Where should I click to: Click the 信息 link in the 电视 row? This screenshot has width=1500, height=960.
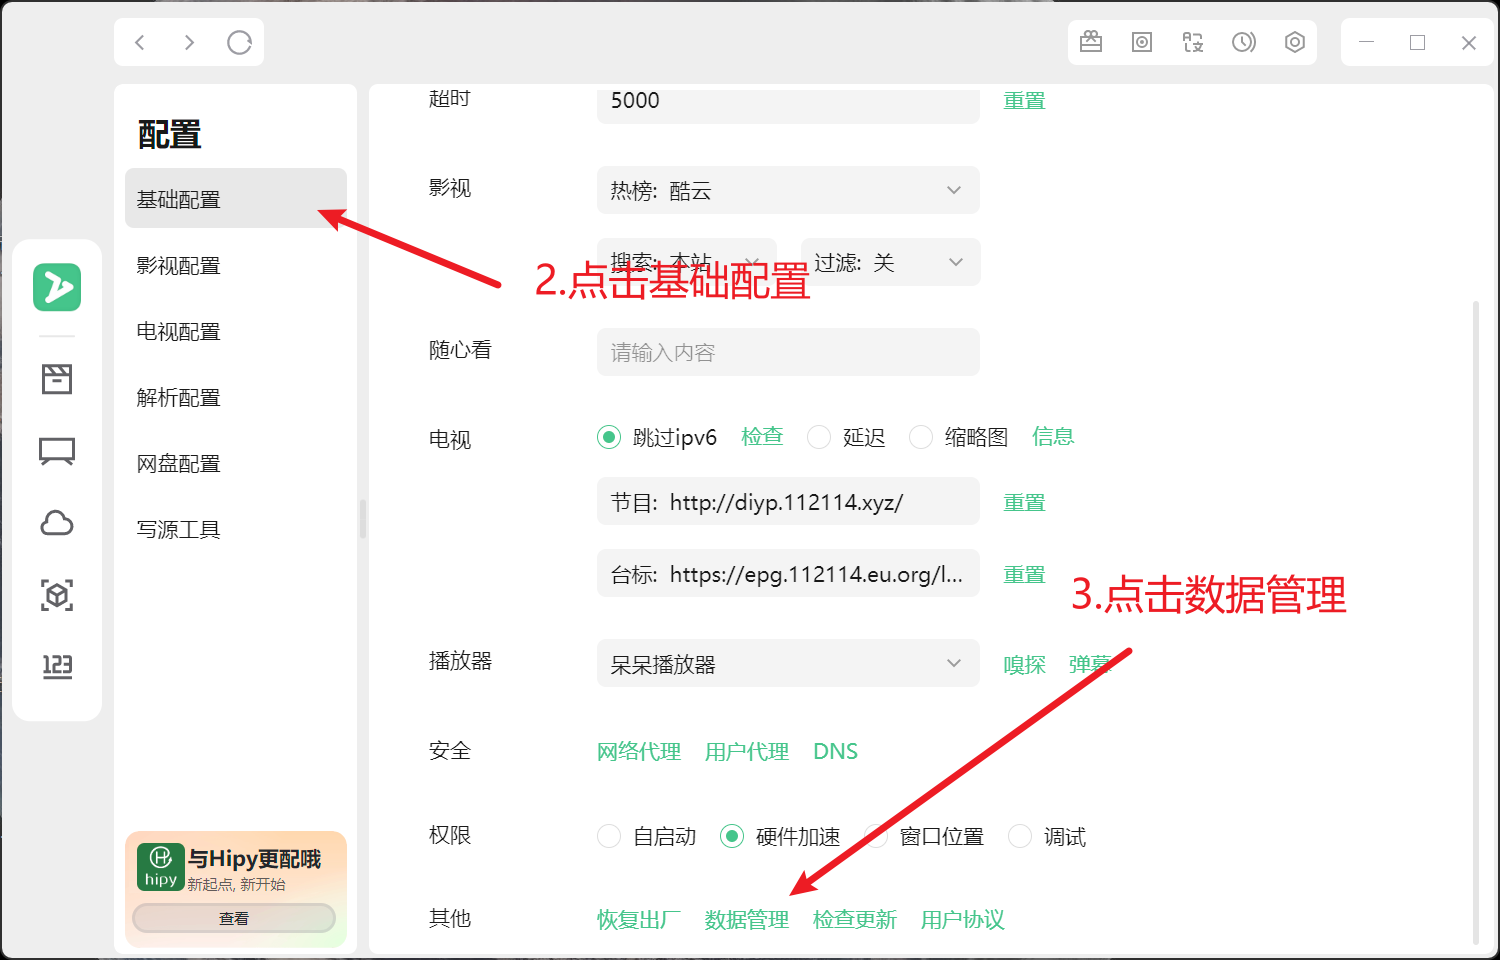pos(1053,436)
